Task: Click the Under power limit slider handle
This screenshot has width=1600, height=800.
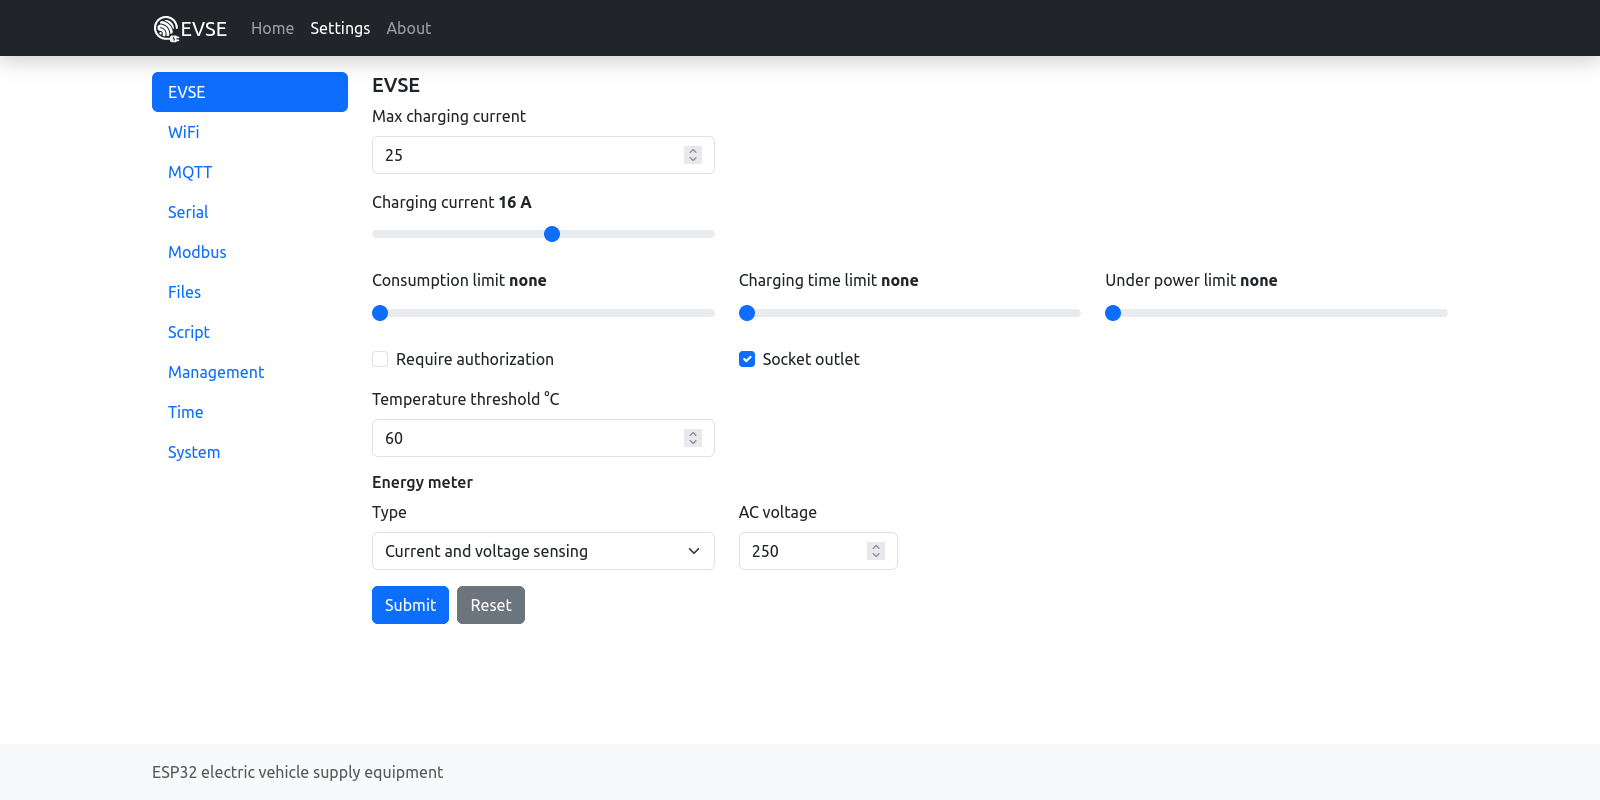Action: coord(1113,313)
